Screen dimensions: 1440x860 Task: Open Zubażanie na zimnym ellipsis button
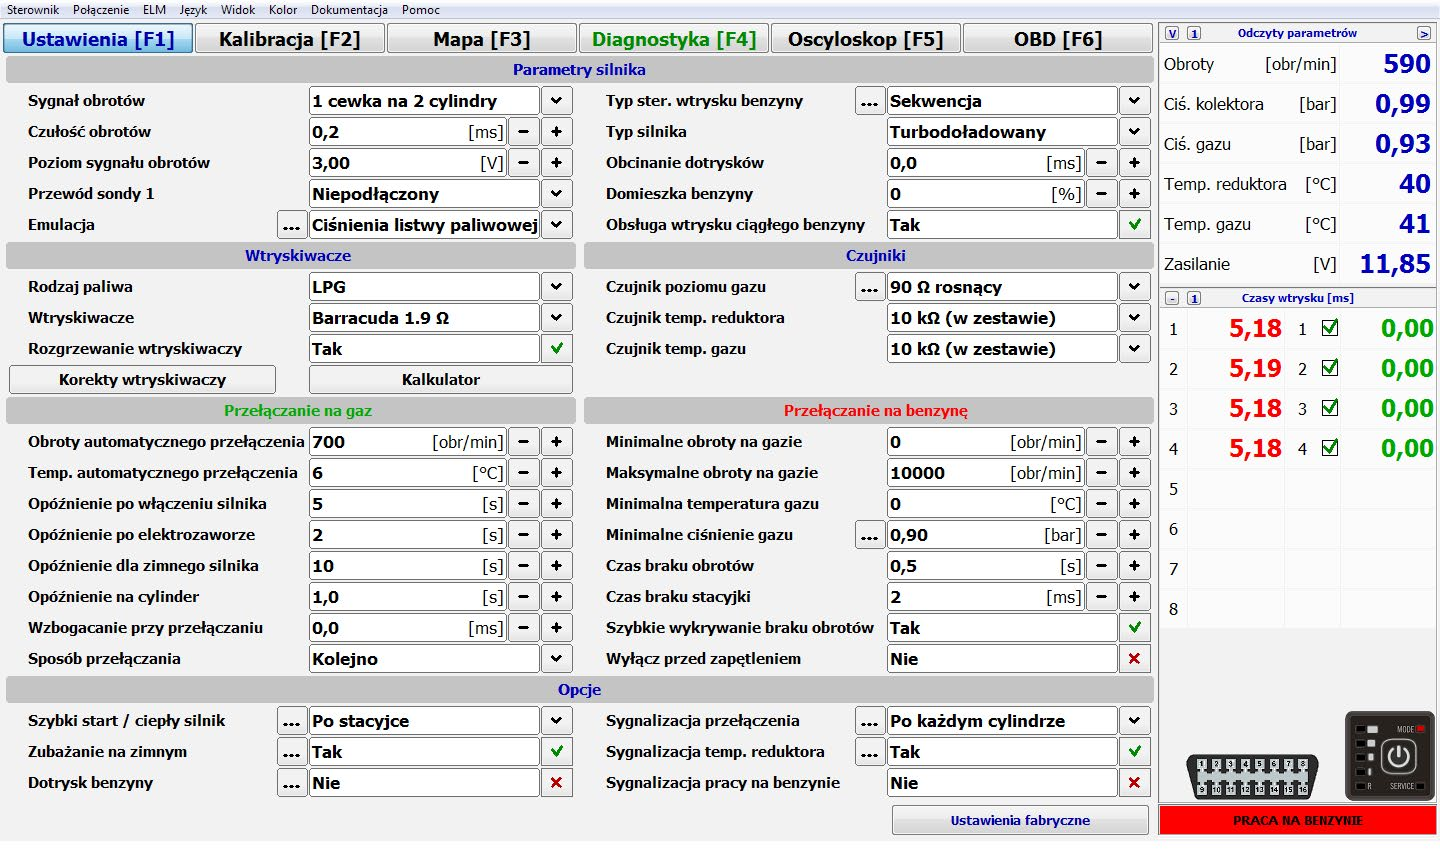coord(291,752)
